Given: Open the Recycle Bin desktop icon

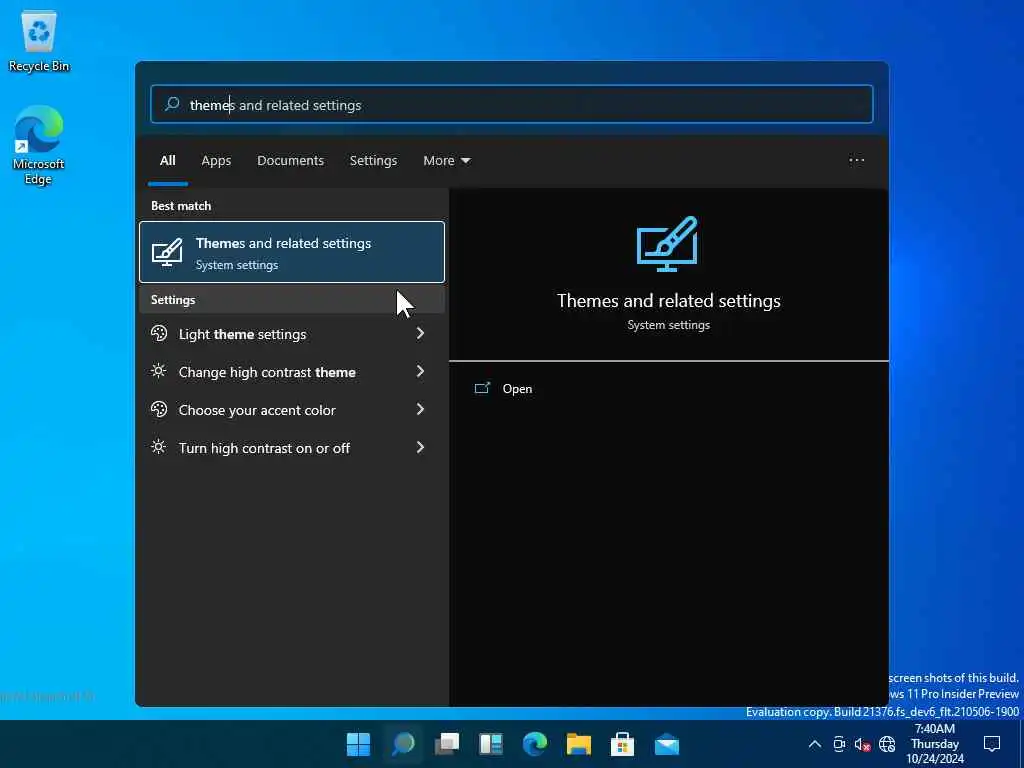Looking at the screenshot, I should (39, 41).
